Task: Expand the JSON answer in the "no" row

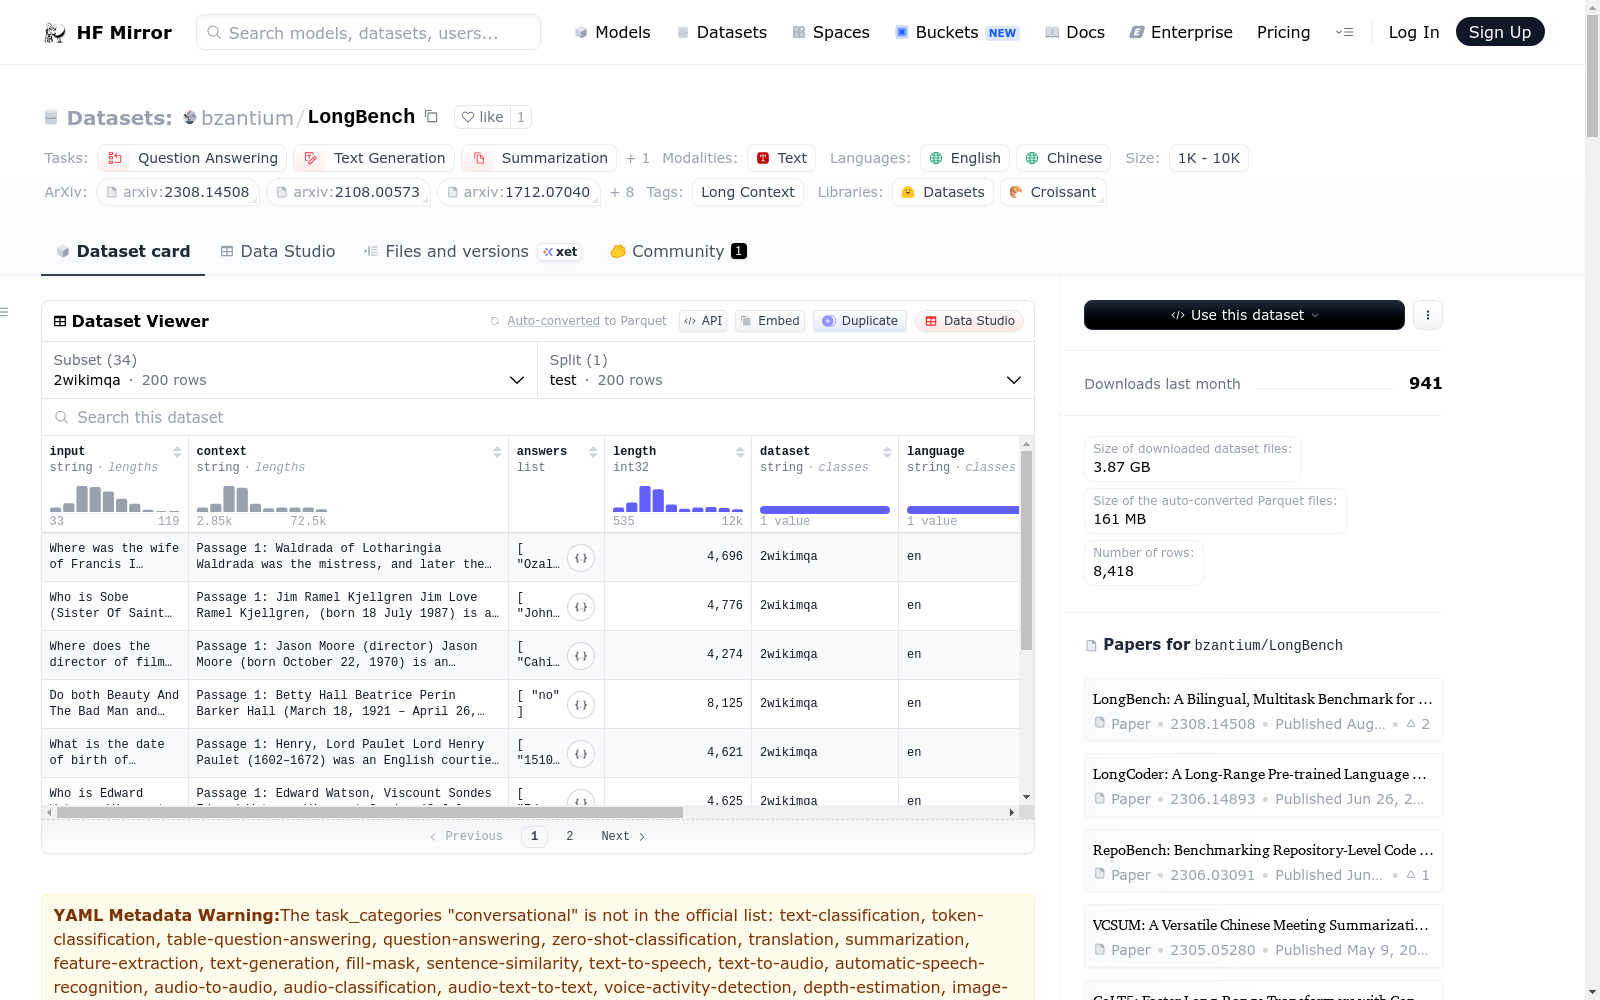Action: (581, 704)
